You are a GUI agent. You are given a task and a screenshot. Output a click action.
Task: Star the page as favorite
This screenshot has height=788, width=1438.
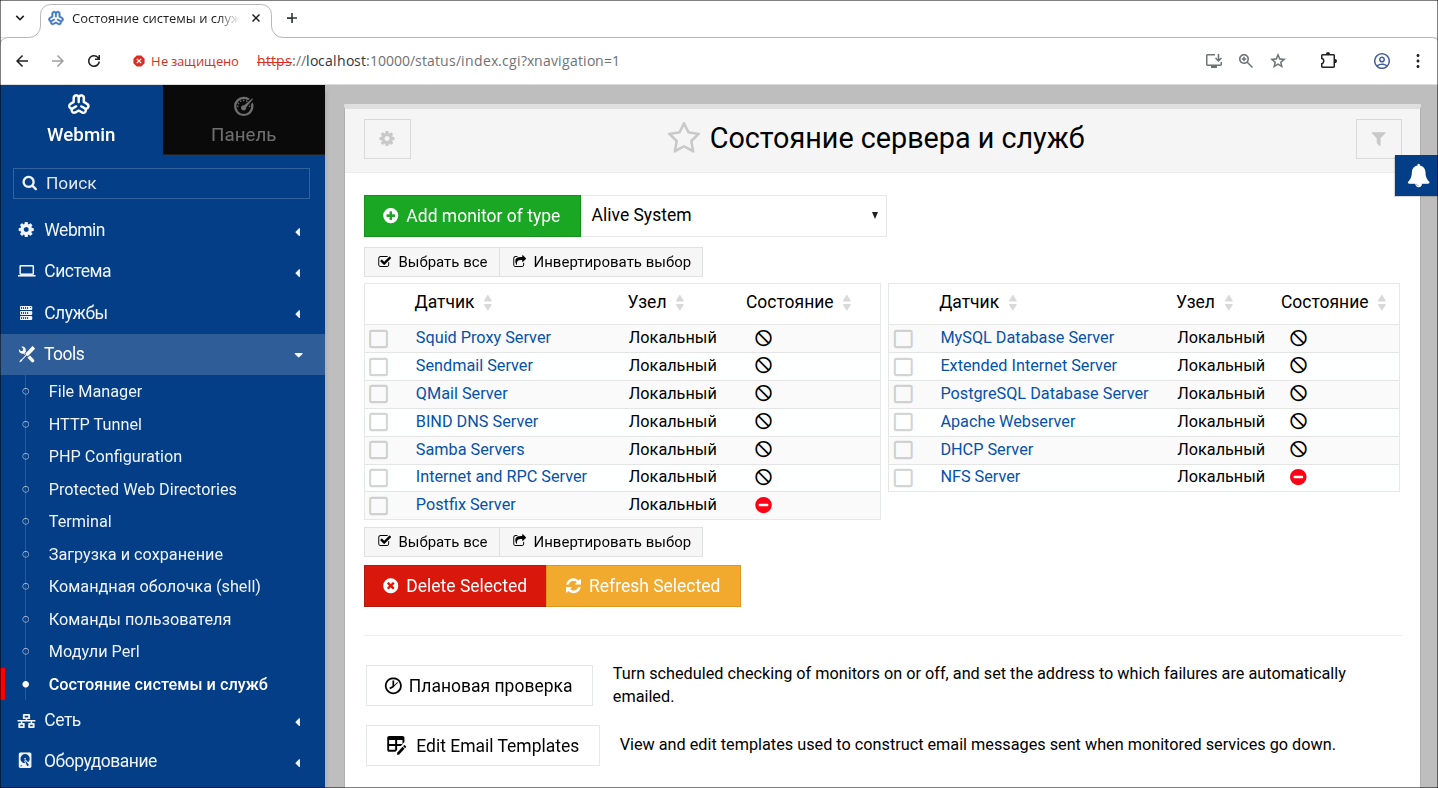click(x=683, y=138)
